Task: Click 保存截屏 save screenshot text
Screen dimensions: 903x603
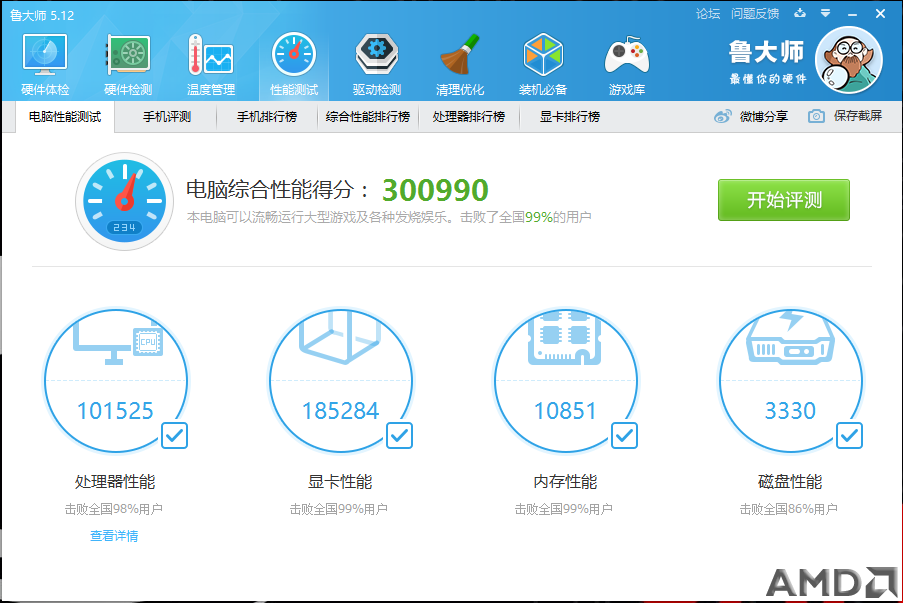Action: [x=858, y=116]
